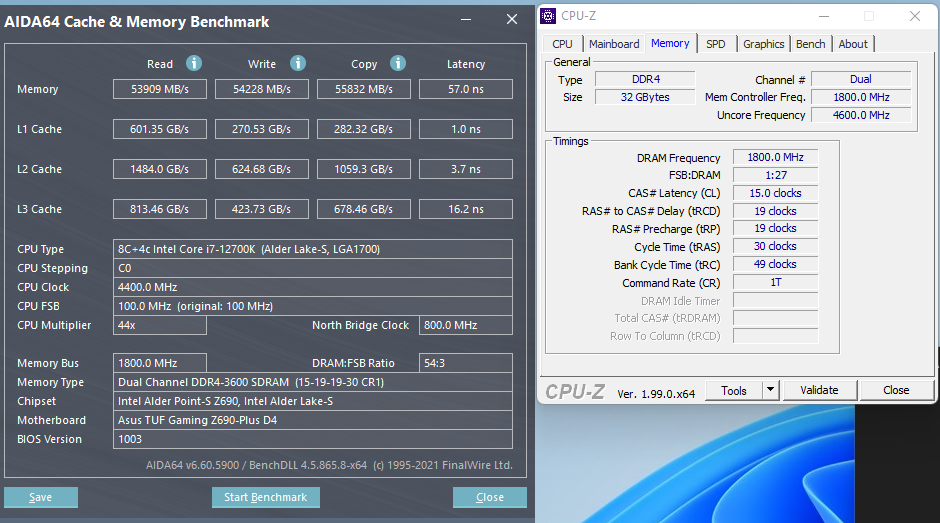Click the Memory Type field DDR4-3600 SDRAM
This screenshot has height=523, width=940.
point(313,382)
